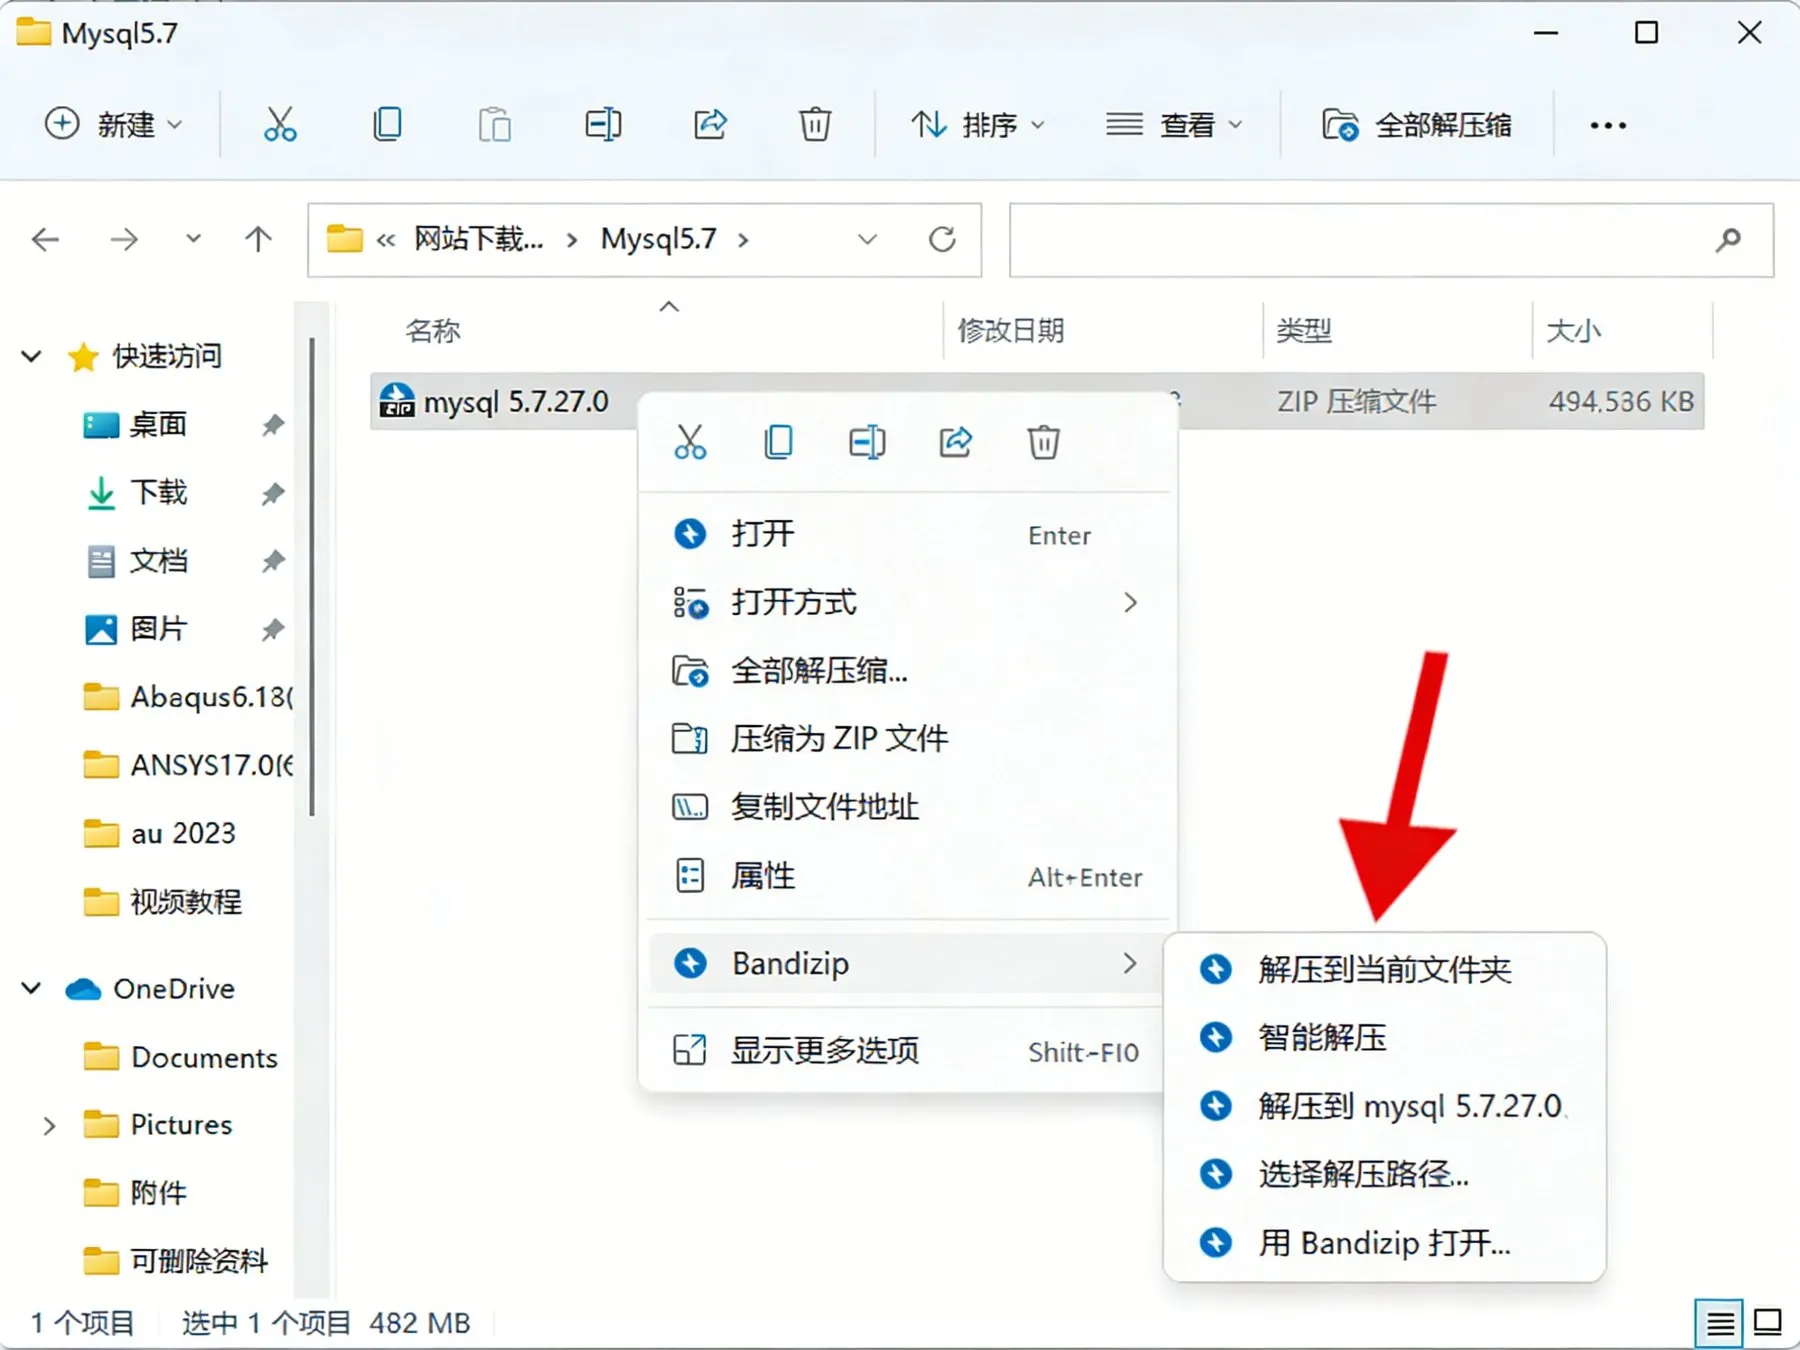The image size is (1800, 1350).
Task: Select the 桌面 item in quick access
Action: [158, 425]
